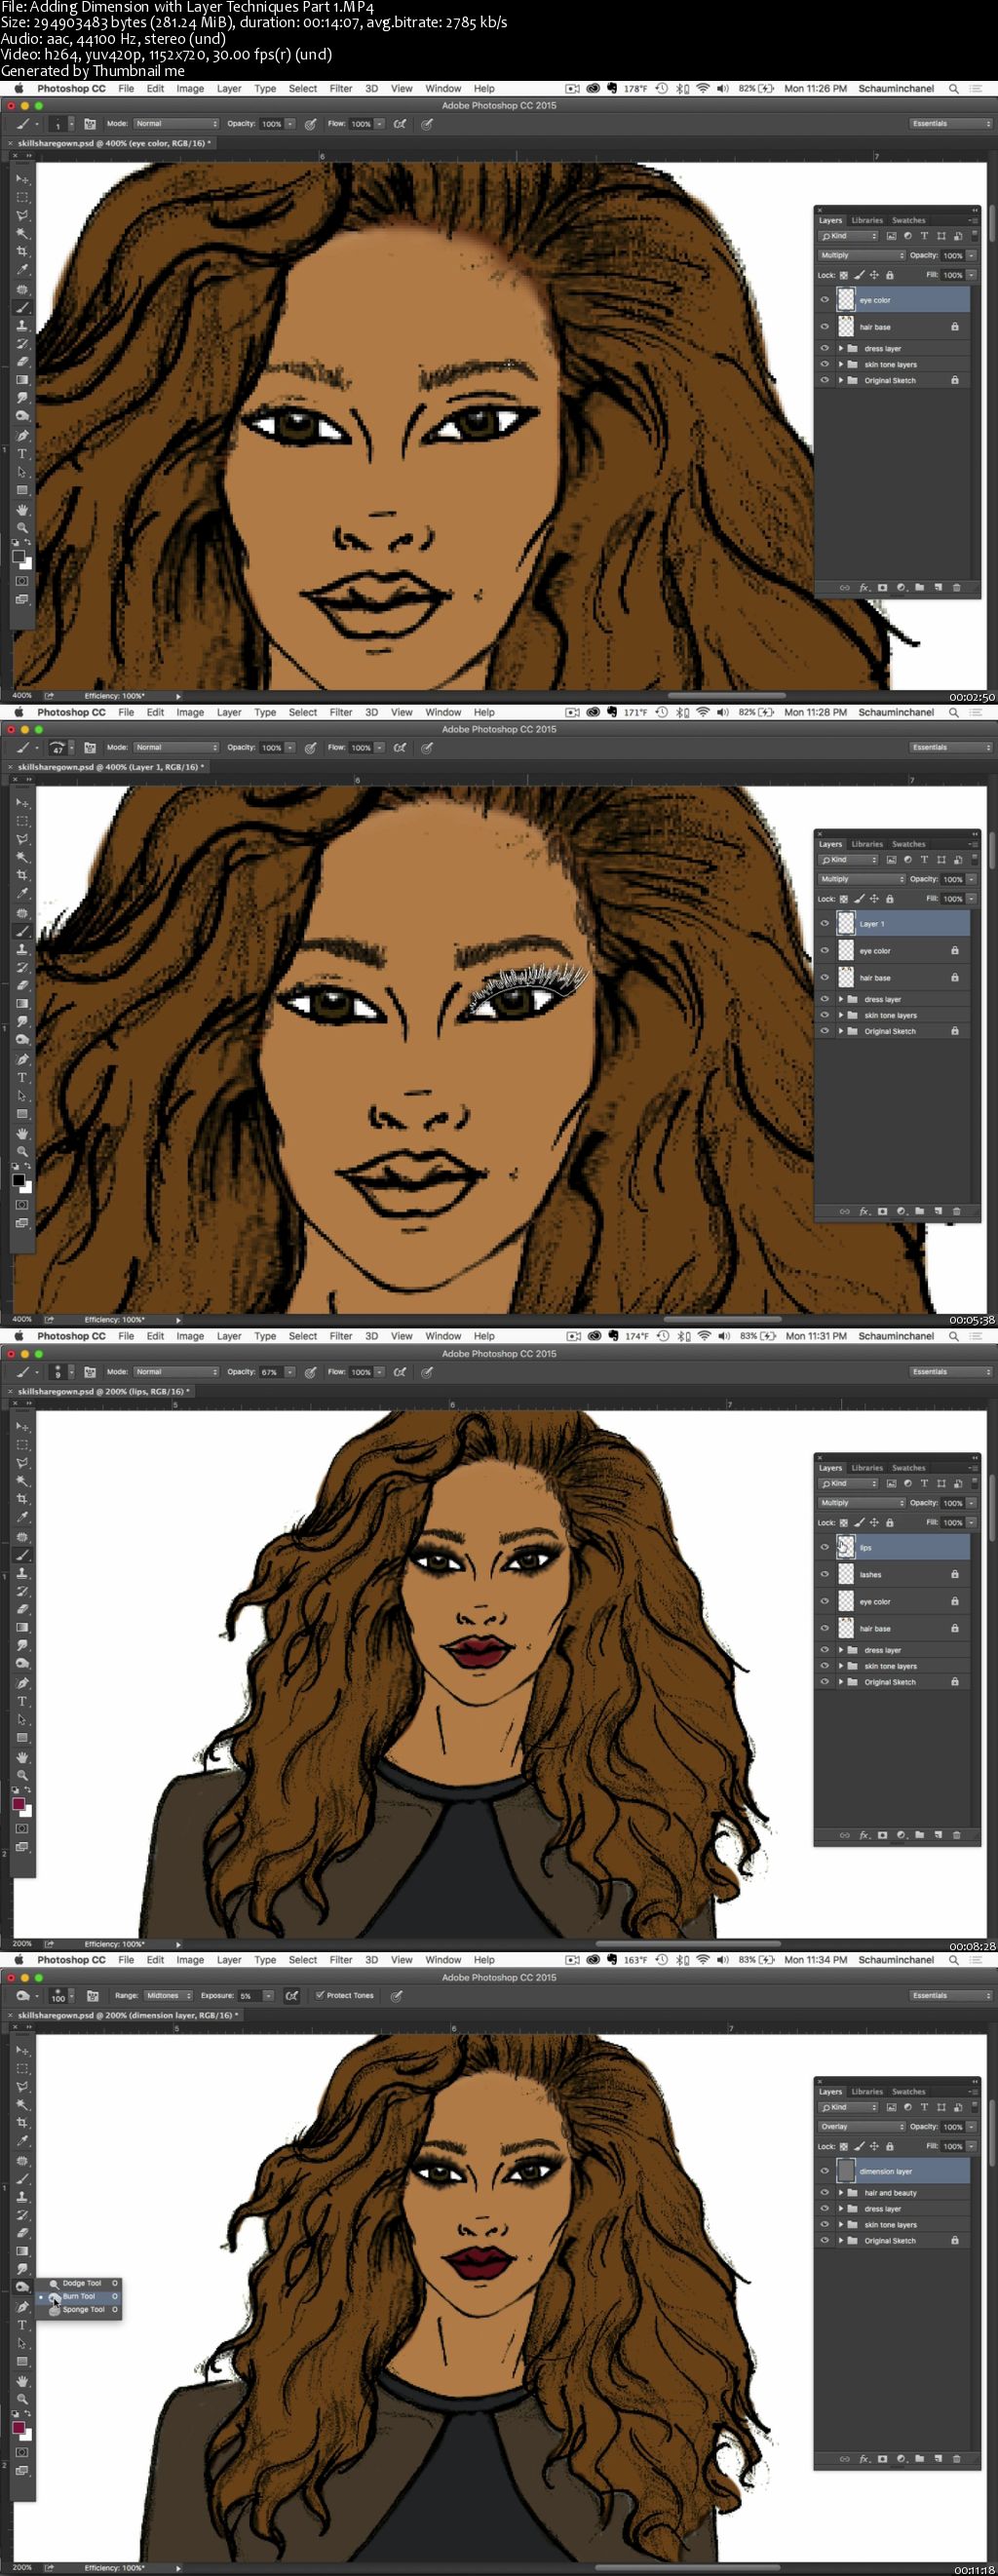Expand dress layer group in 11:28 PM frame

pos(841,999)
